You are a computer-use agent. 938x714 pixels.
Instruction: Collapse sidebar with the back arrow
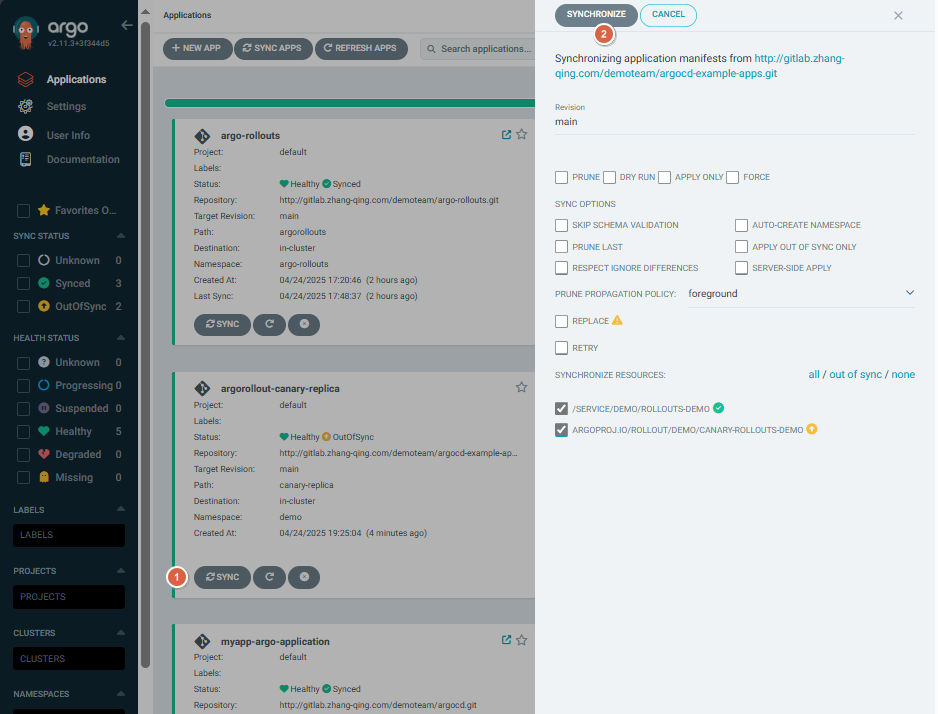click(x=127, y=25)
